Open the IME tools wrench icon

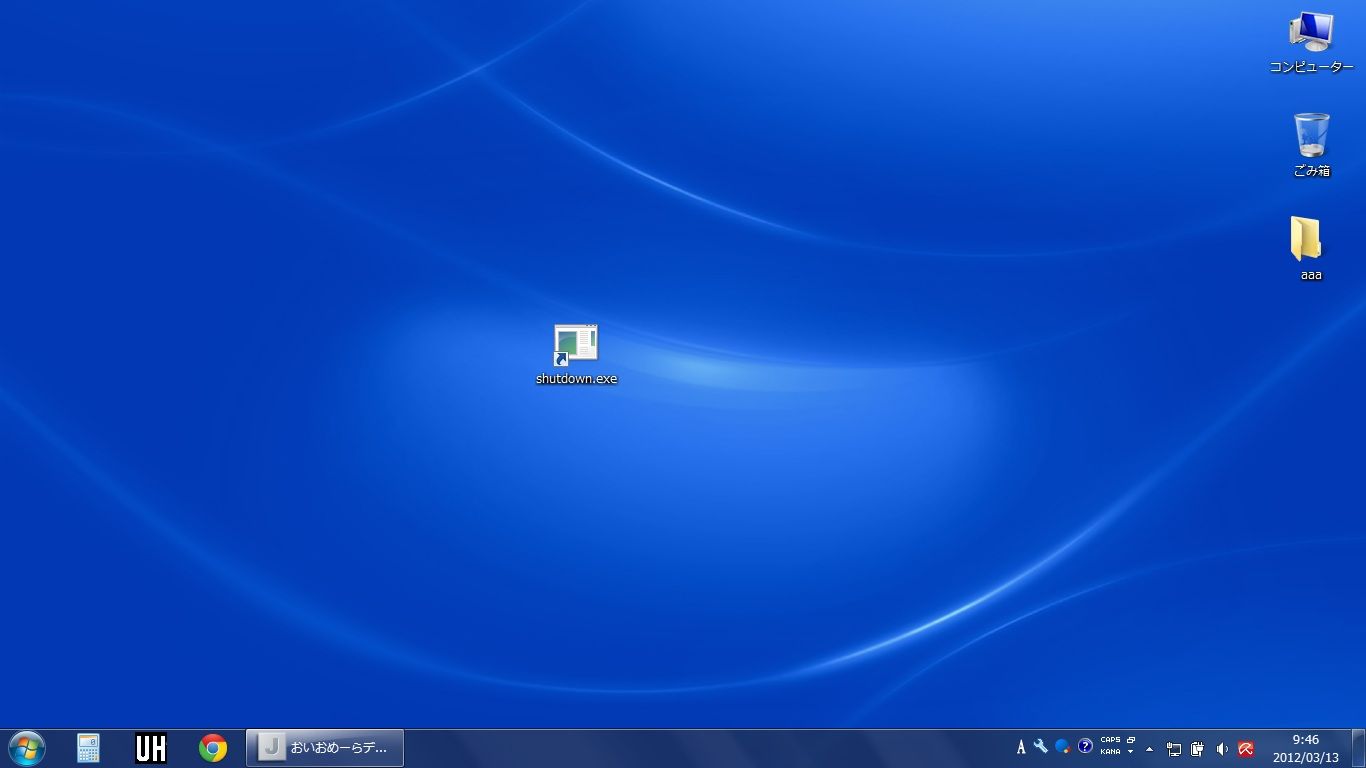tap(1041, 747)
